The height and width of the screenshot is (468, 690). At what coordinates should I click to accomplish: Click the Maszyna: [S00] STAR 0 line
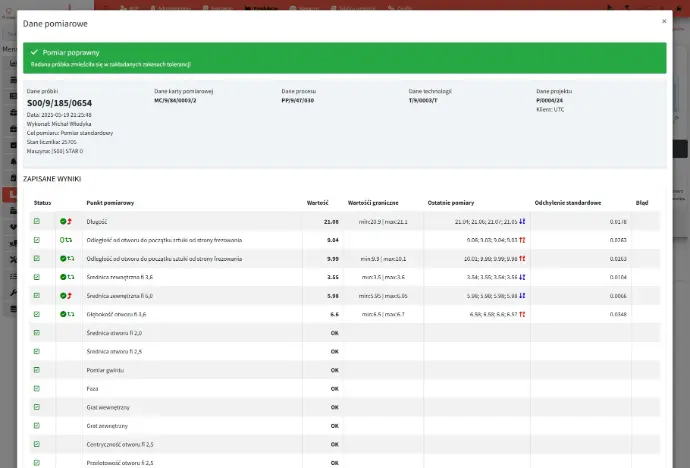(x=55, y=151)
